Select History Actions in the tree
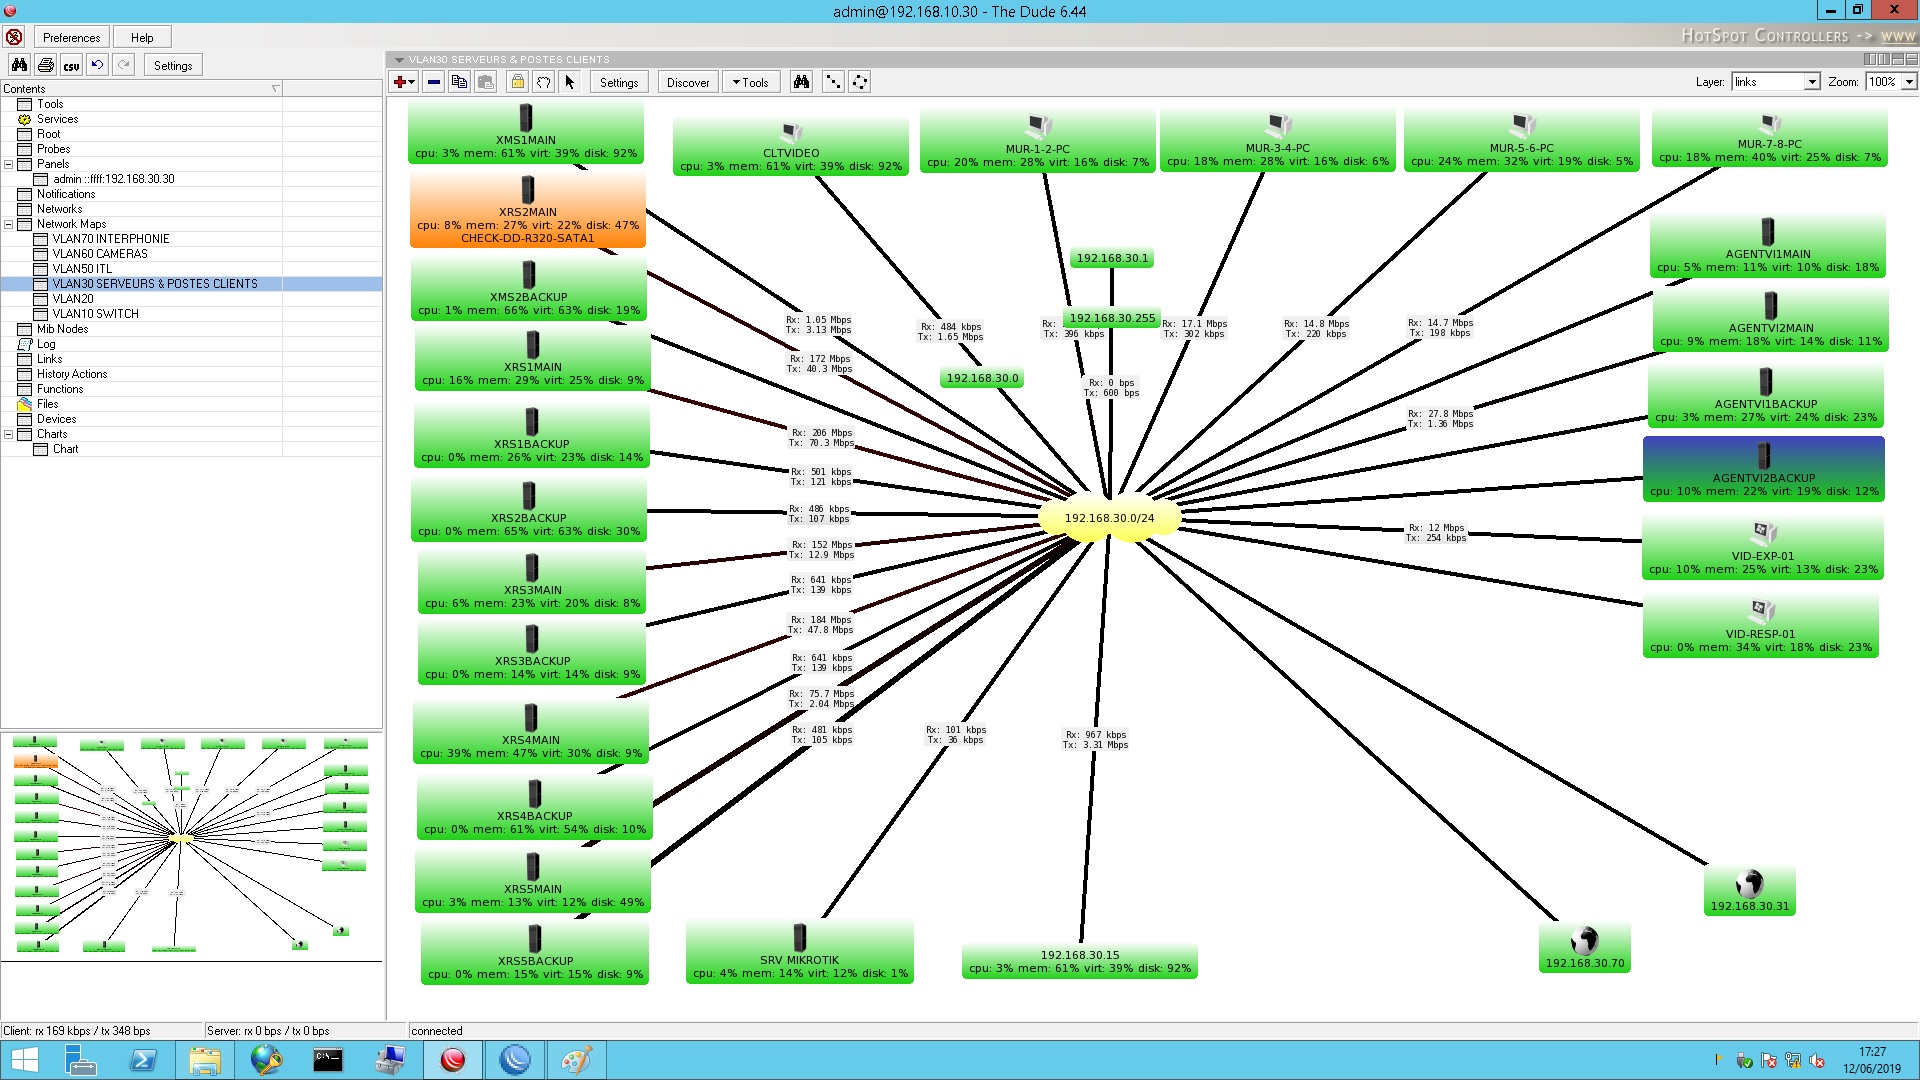This screenshot has width=1920, height=1080. coord(72,374)
